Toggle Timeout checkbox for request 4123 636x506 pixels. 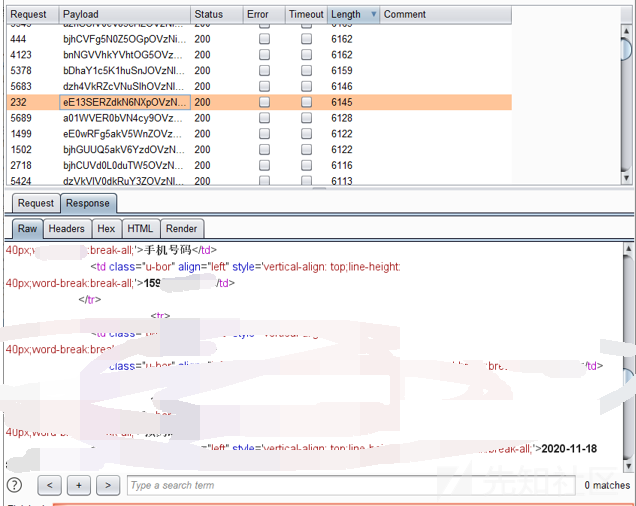(306, 54)
